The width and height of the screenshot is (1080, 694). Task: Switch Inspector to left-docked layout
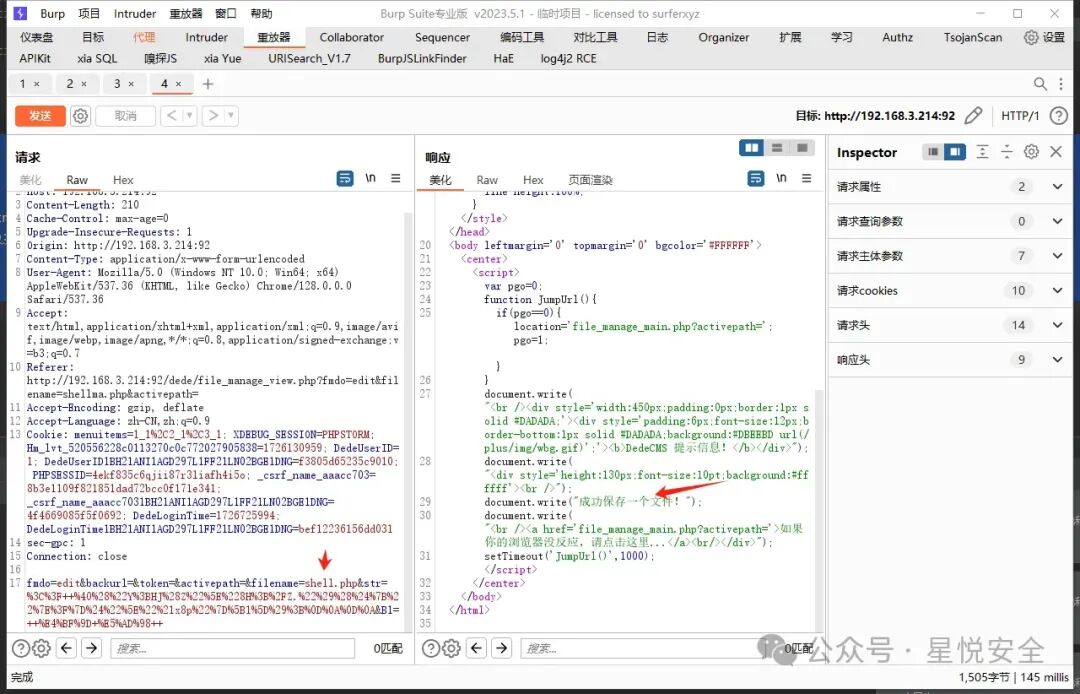click(x=933, y=152)
